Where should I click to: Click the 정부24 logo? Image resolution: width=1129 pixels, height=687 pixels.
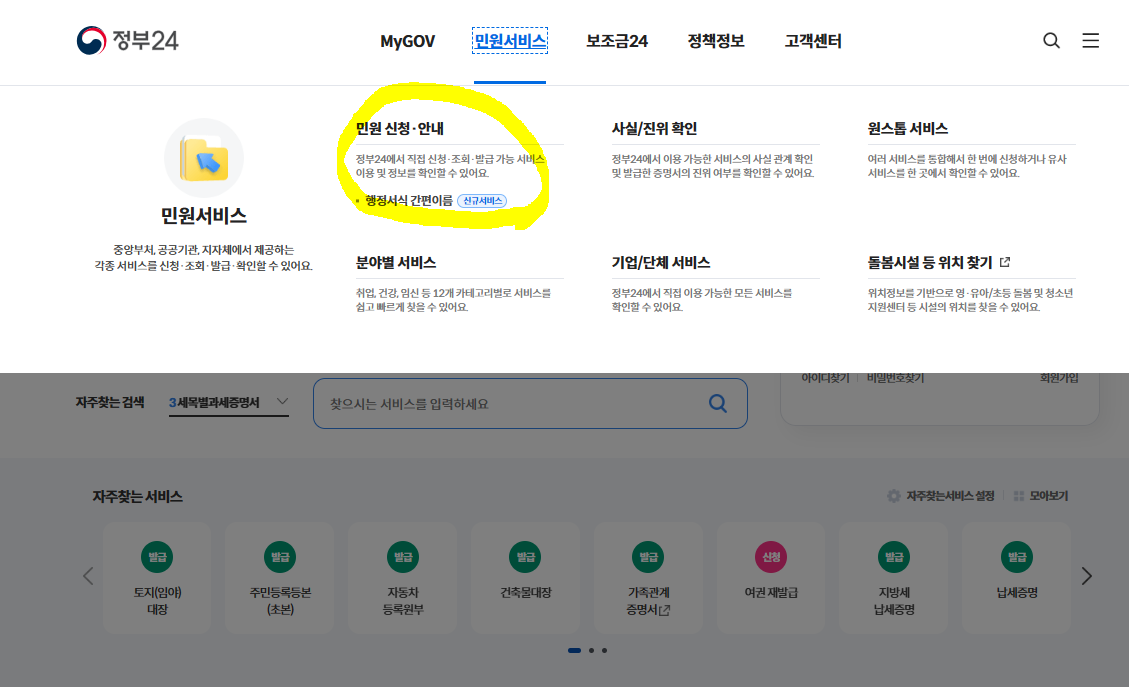pos(127,40)
